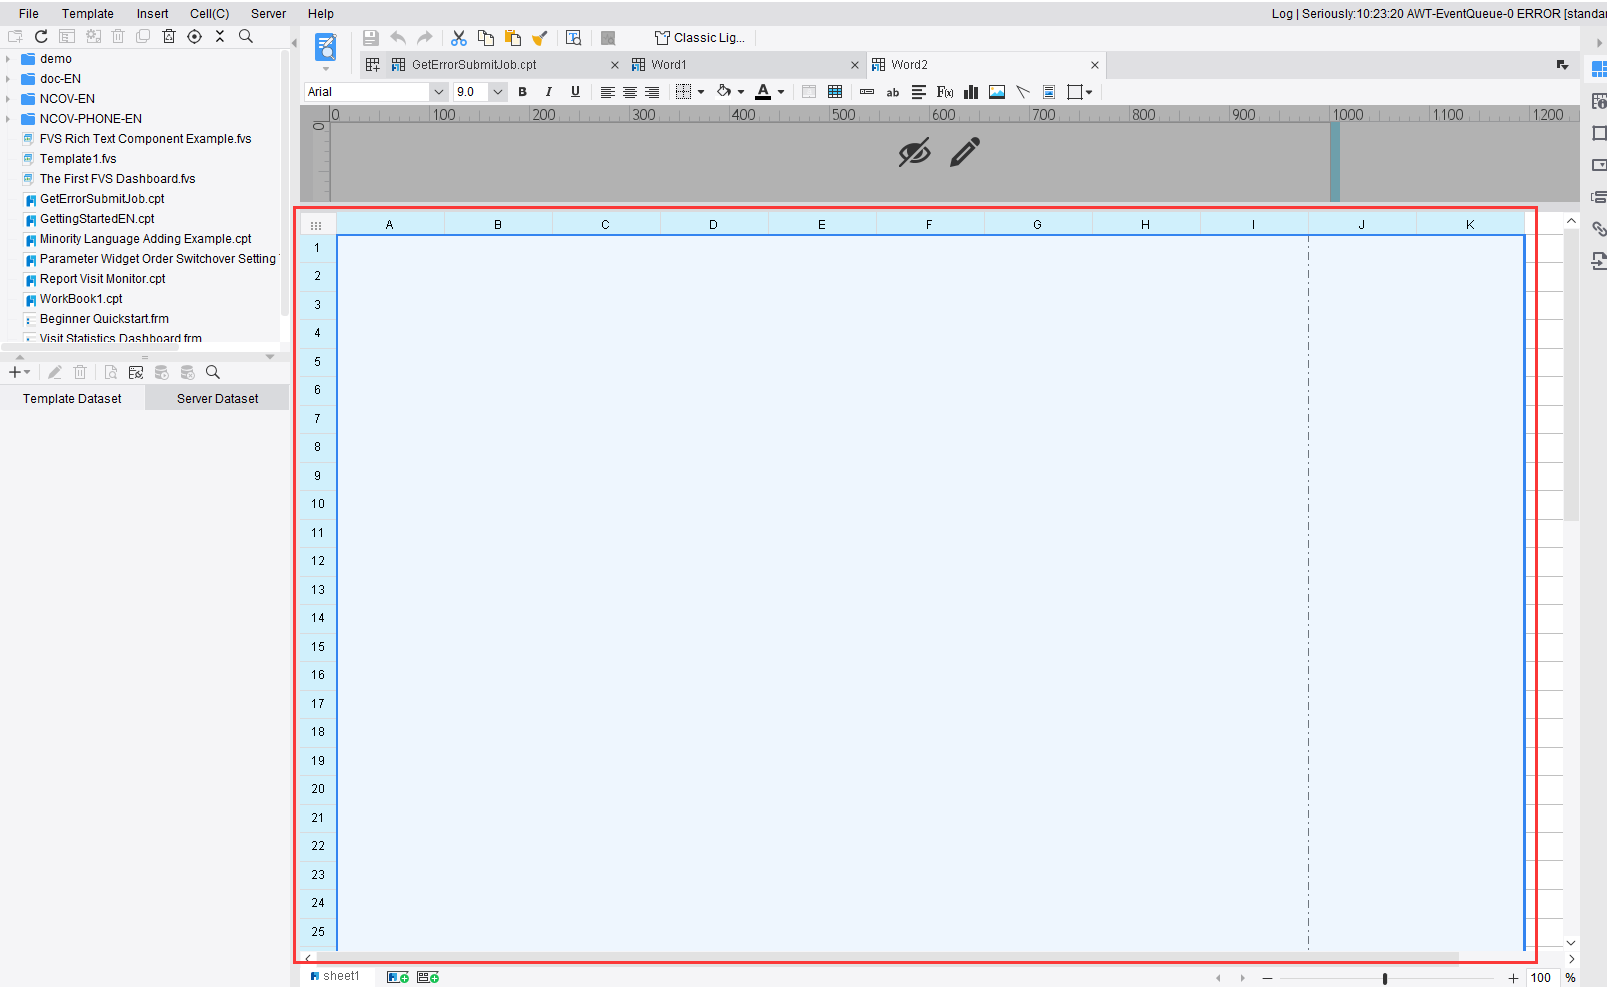Search datasets using the magnifier icon
Viewport: 1607px width, 987px height.
pos(212,372)
